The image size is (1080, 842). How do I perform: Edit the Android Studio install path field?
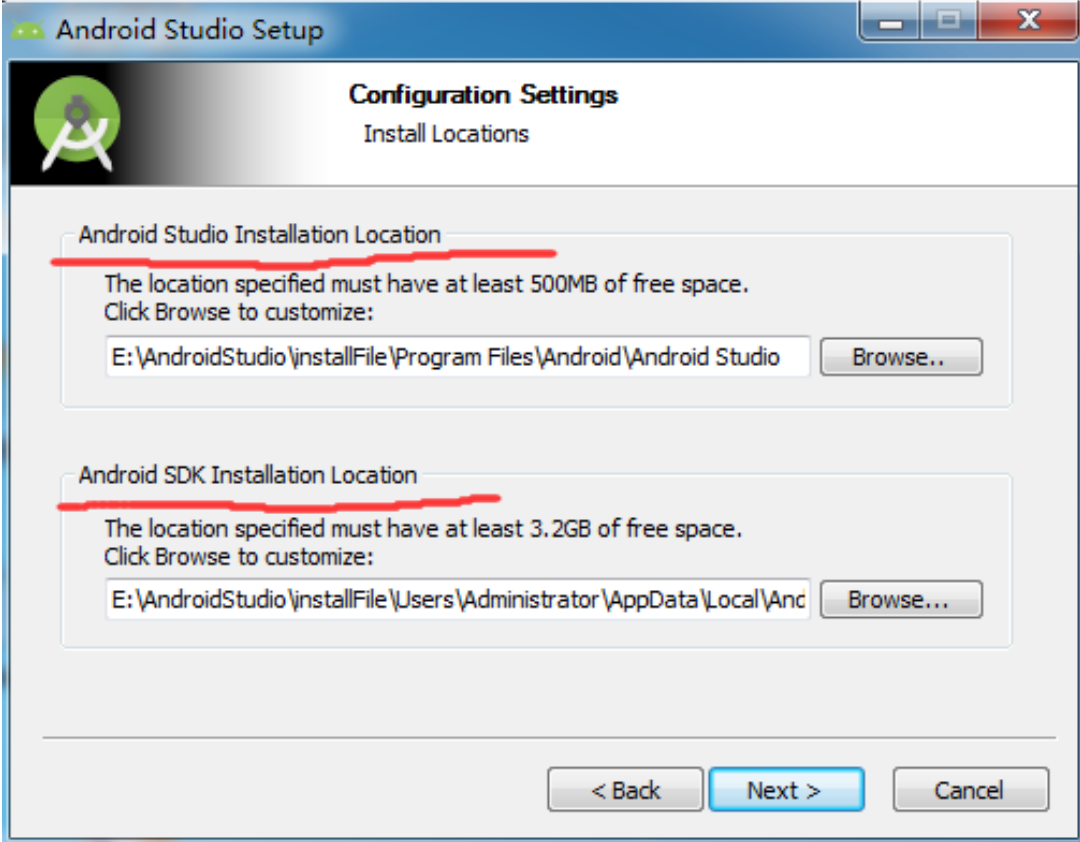click(457, 357)
